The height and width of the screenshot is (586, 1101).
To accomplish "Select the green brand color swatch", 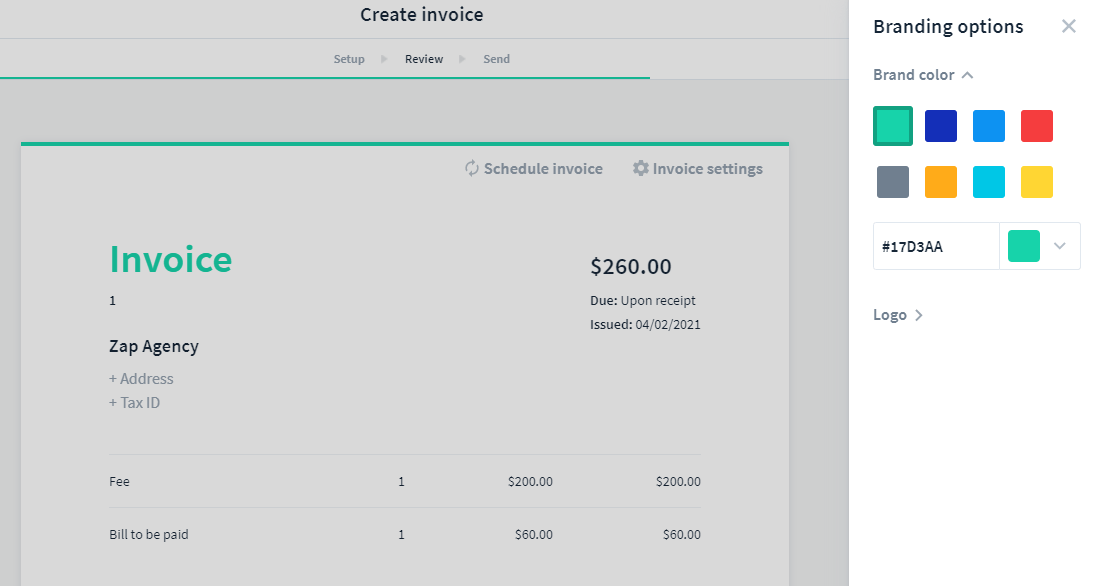I will (x=892, y=125).
